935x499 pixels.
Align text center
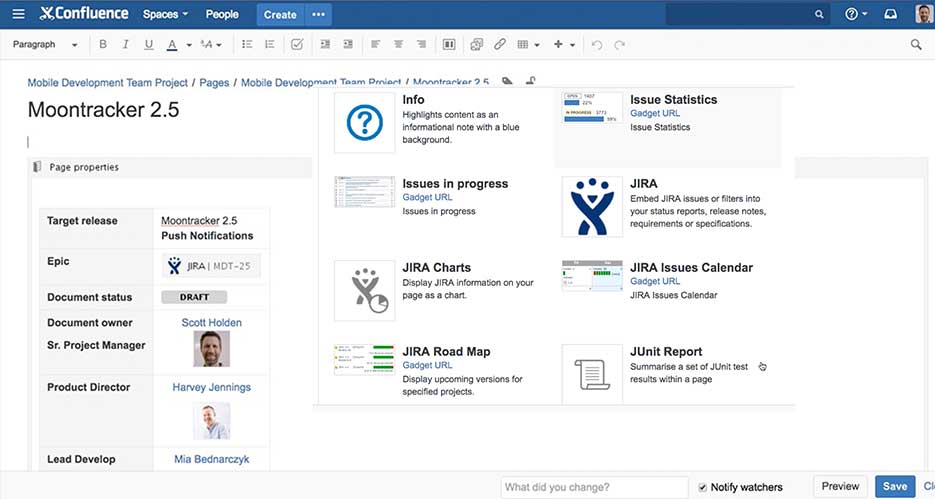398,44
